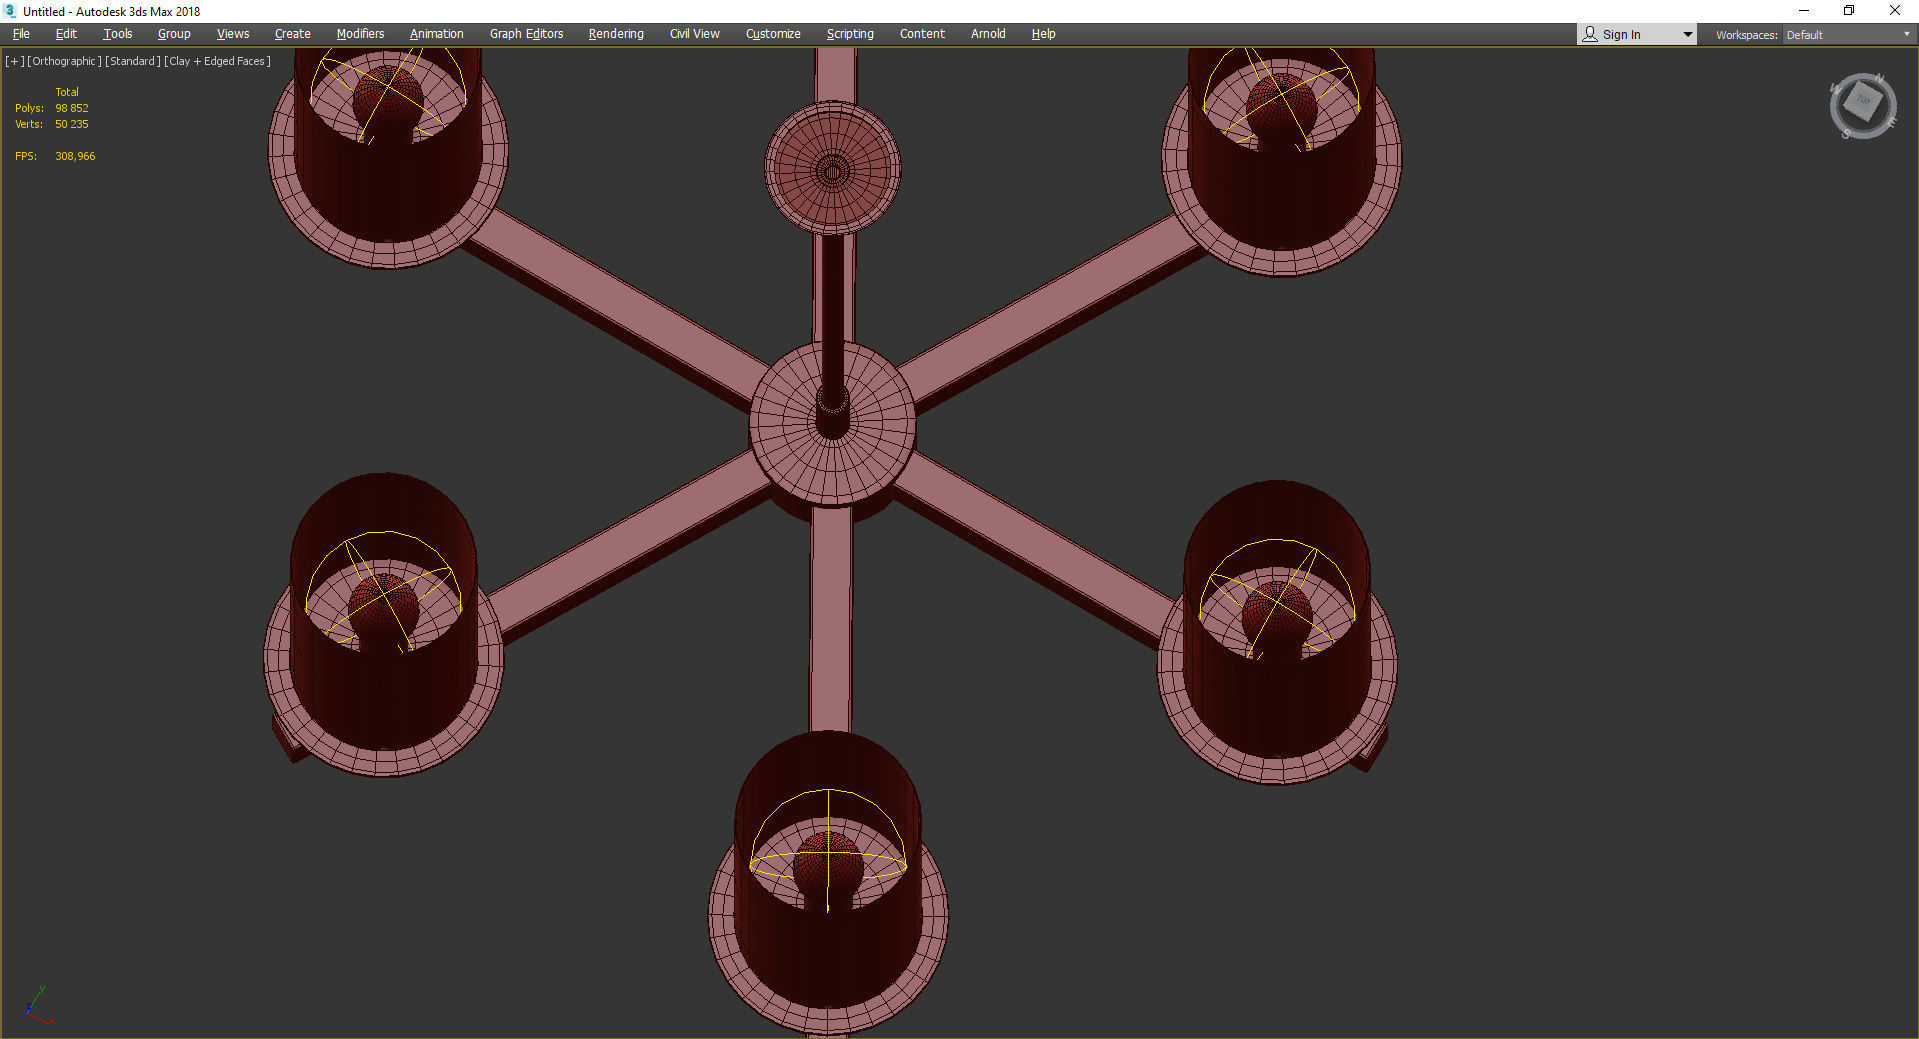Open the Rendering menu

click(616, 34)
